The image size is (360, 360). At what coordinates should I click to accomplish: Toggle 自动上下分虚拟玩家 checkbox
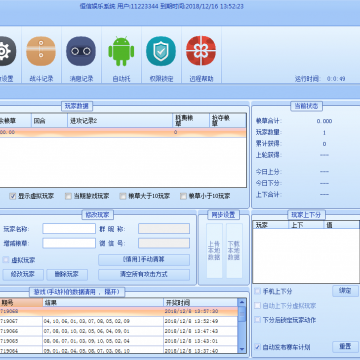(x=257, y=306)
